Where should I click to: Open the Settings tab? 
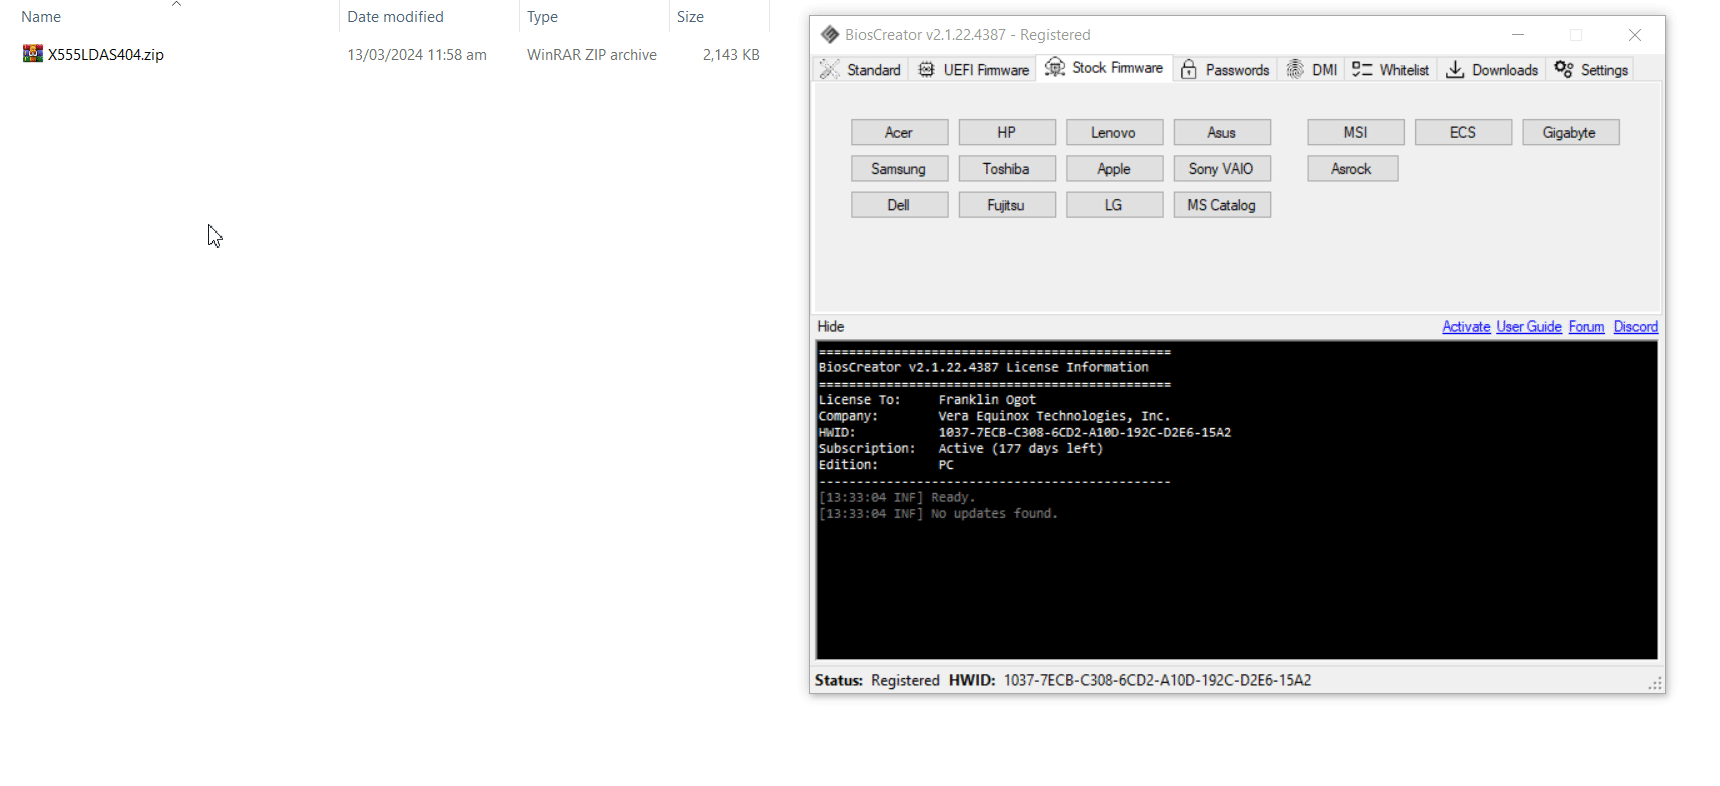point(1591,69)
